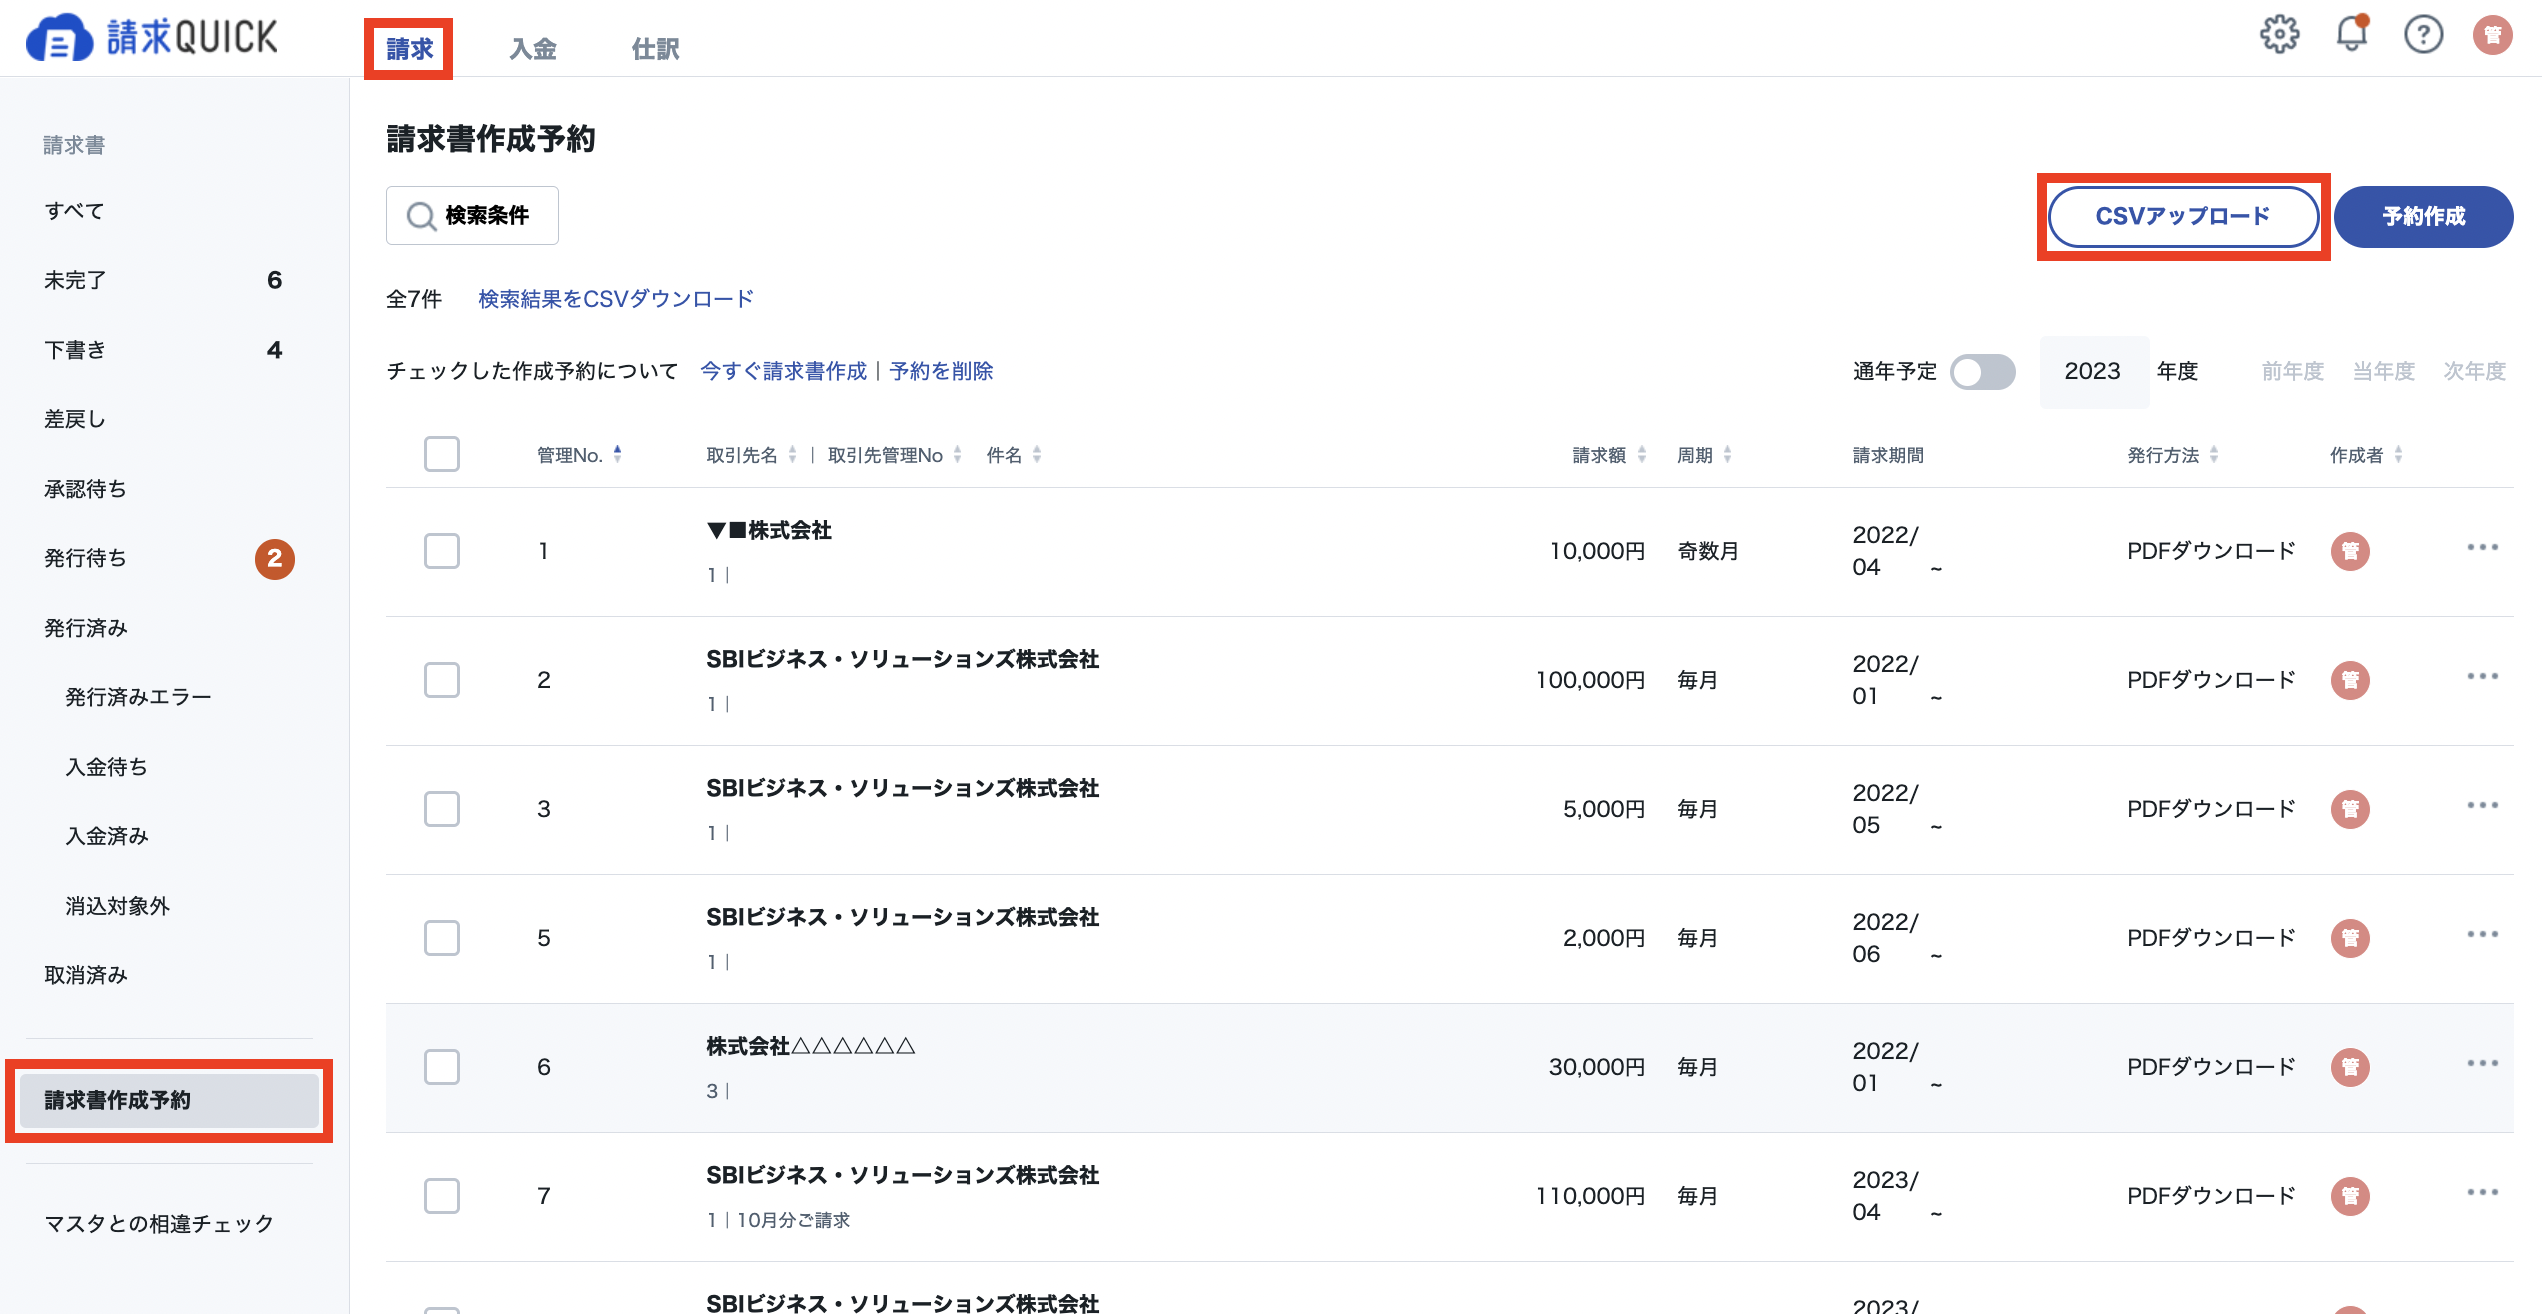The height and width of the screenshot is (1314, 2542).
Task: Open the notifications bell
Action: (2351, 35)
